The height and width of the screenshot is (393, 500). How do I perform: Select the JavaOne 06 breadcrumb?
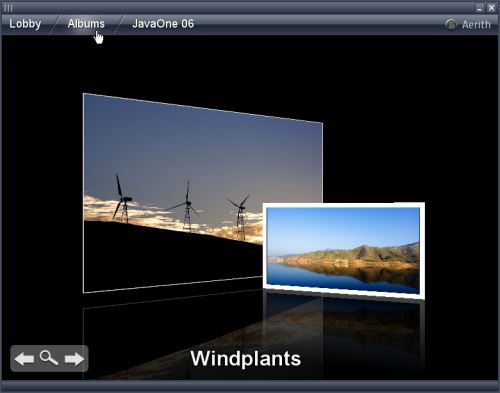163,24
